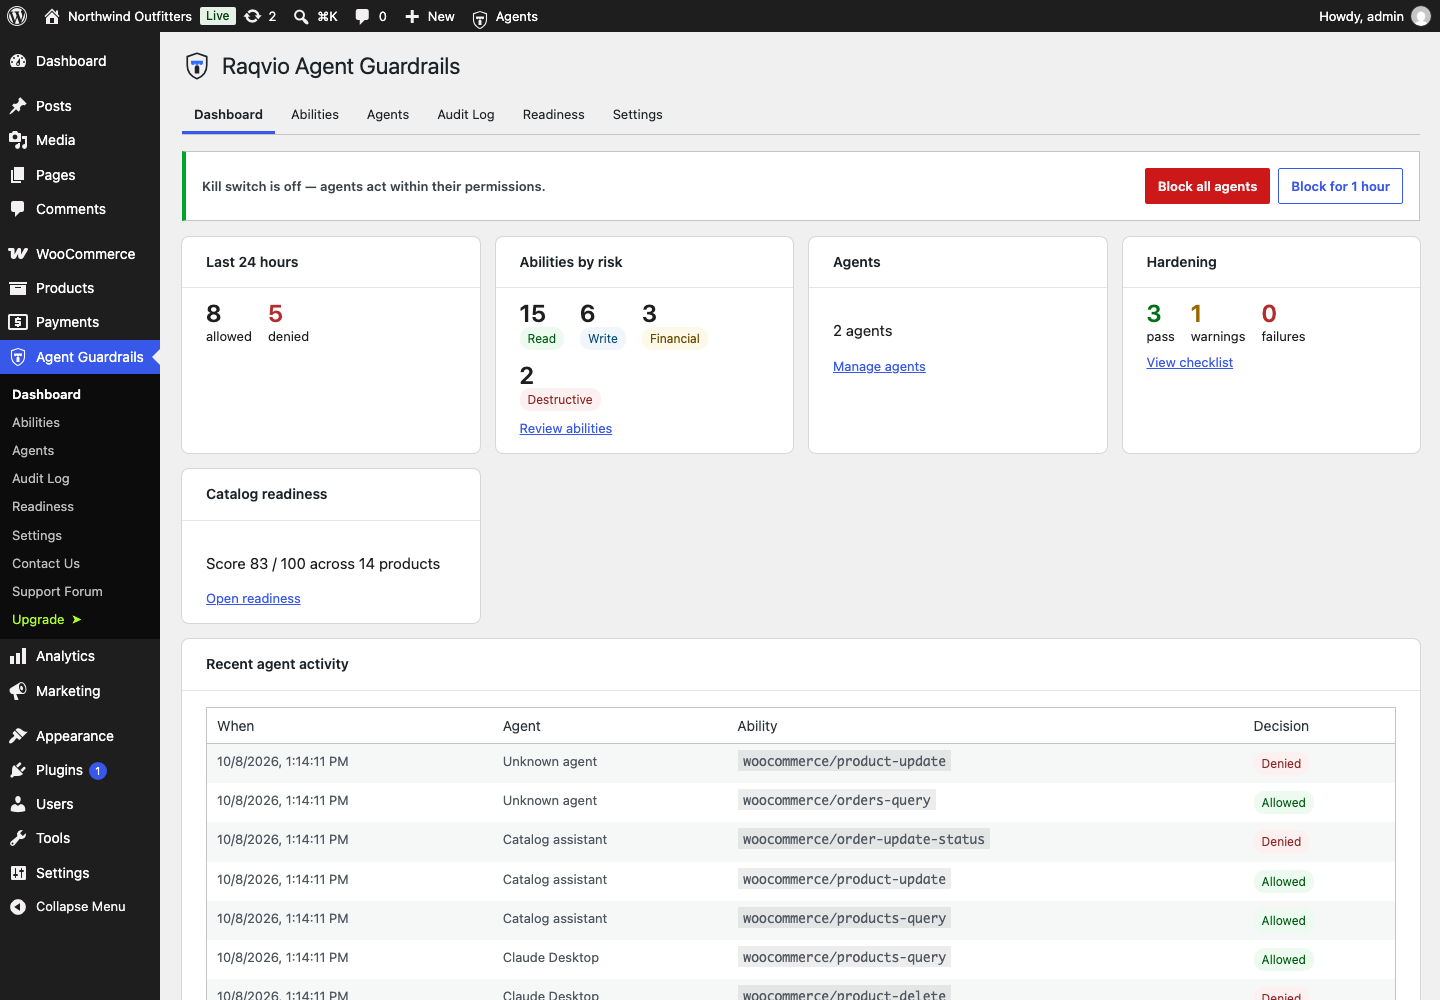Open Tools sidebar menu
This screenshot has width=1440, height=1000.
tap(80, 838)
